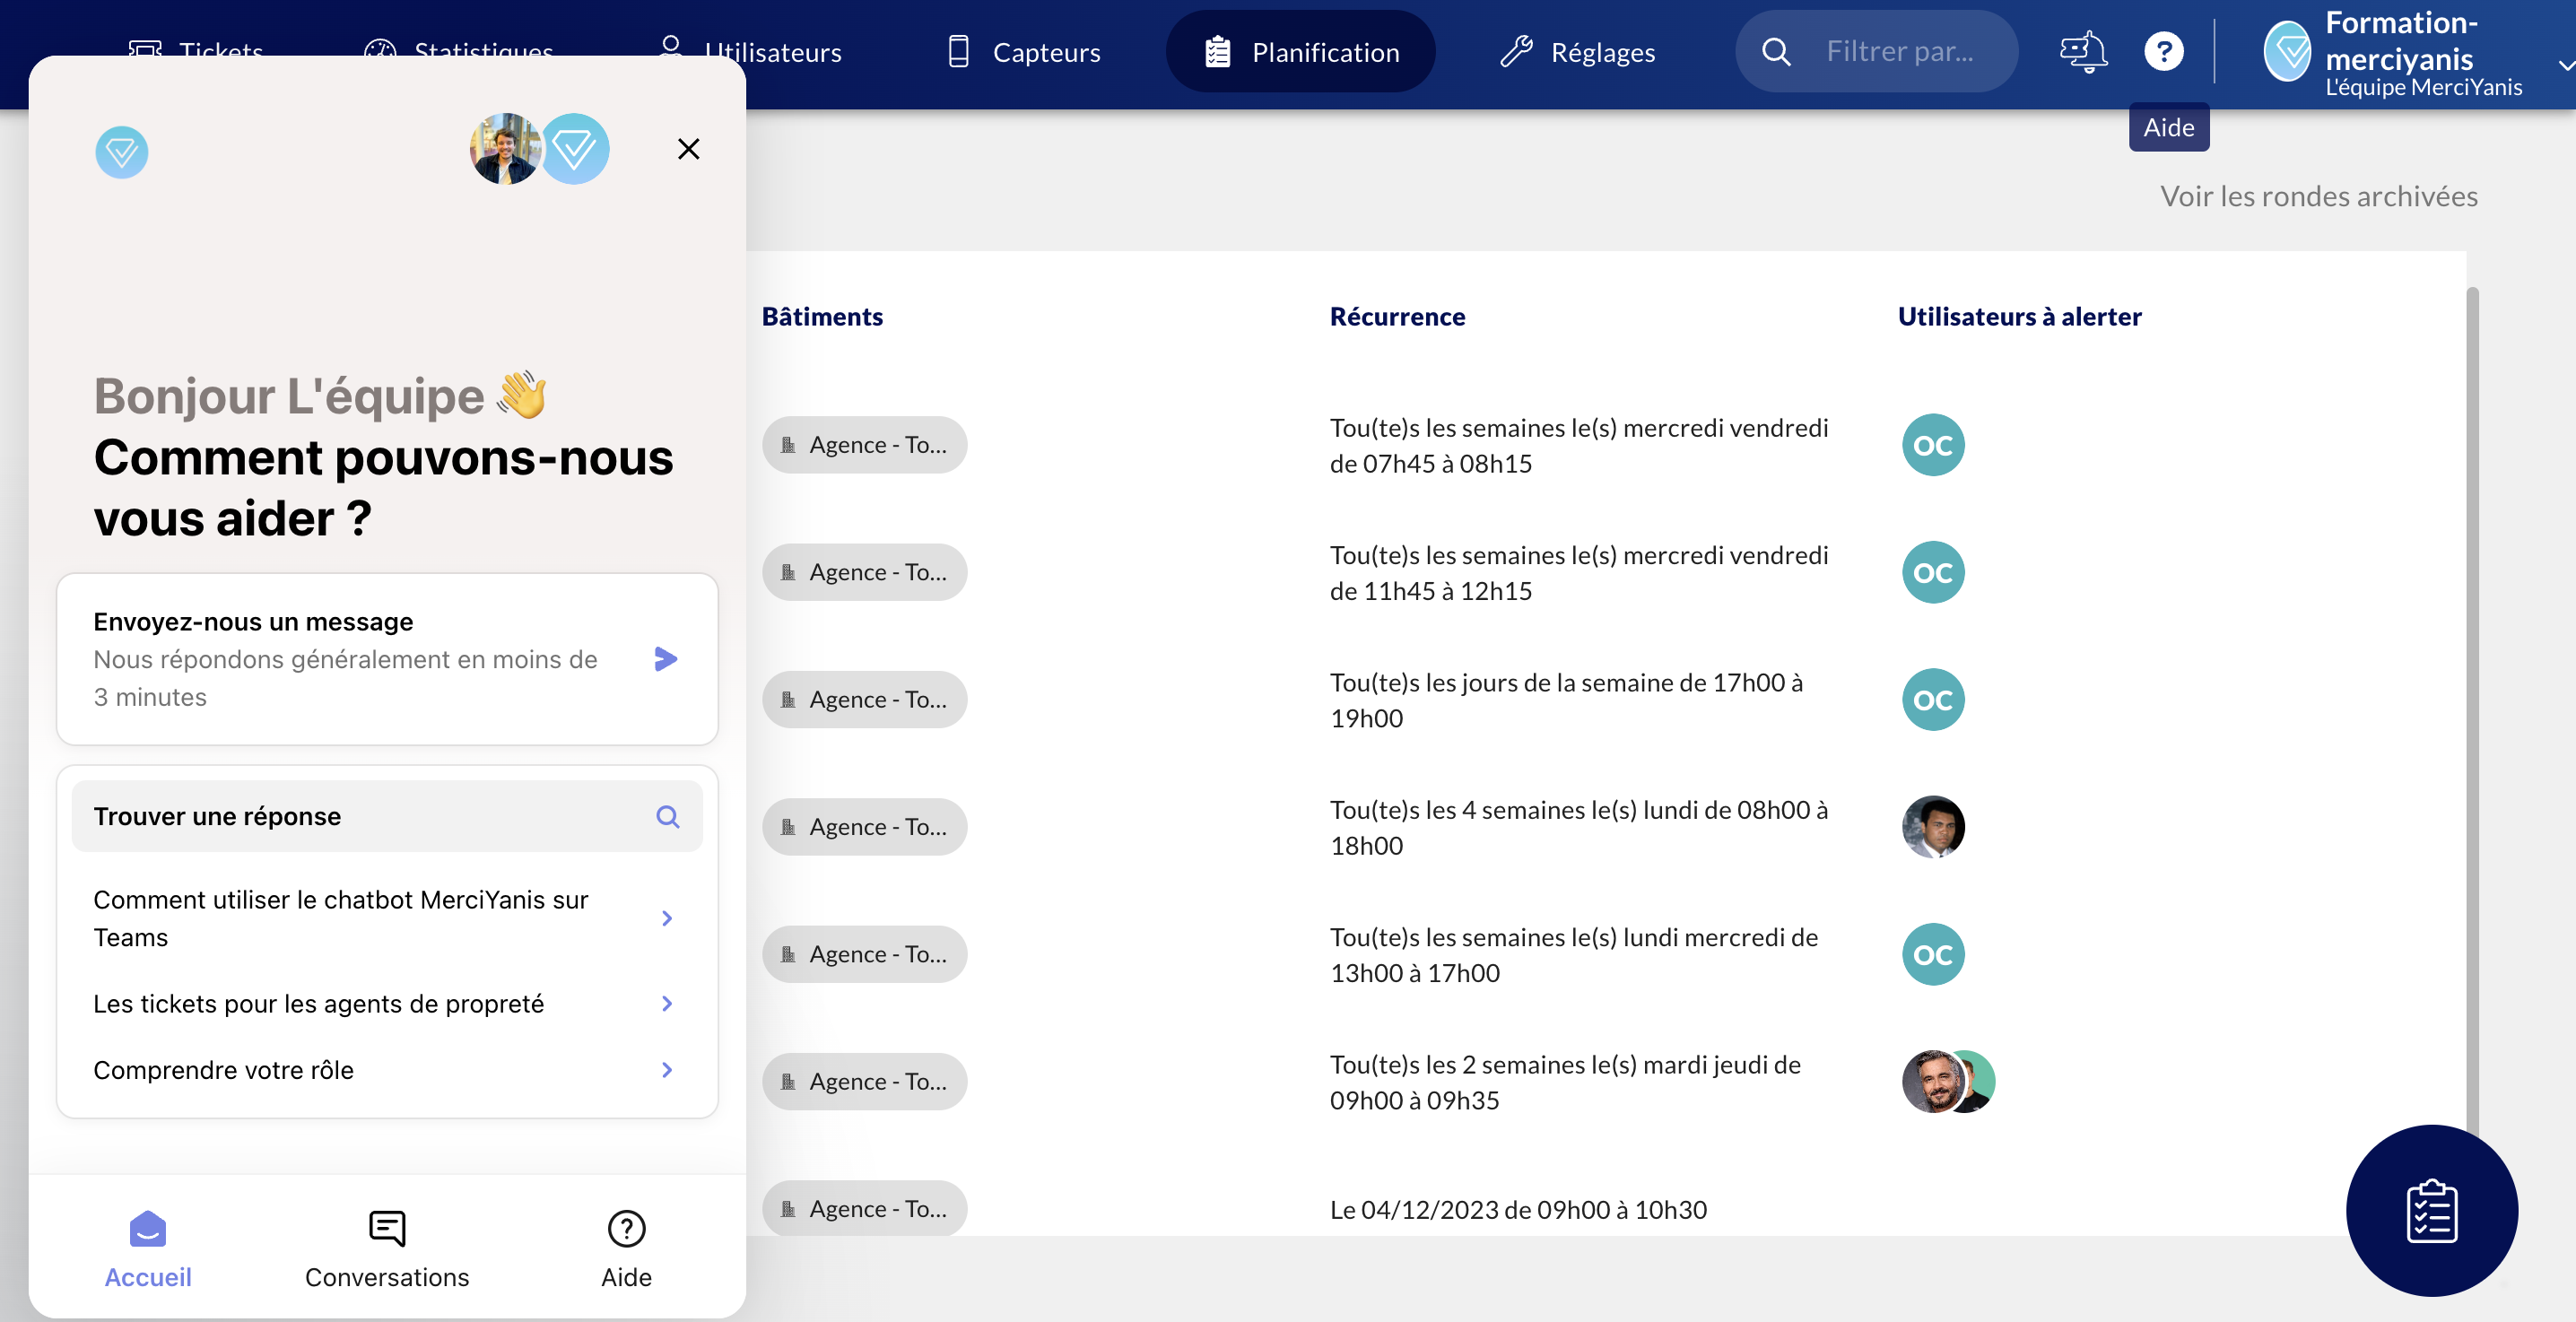Click the Filtrer par search field
The width and height of the screenshot is (2576, 1322).
(1900, 51)
